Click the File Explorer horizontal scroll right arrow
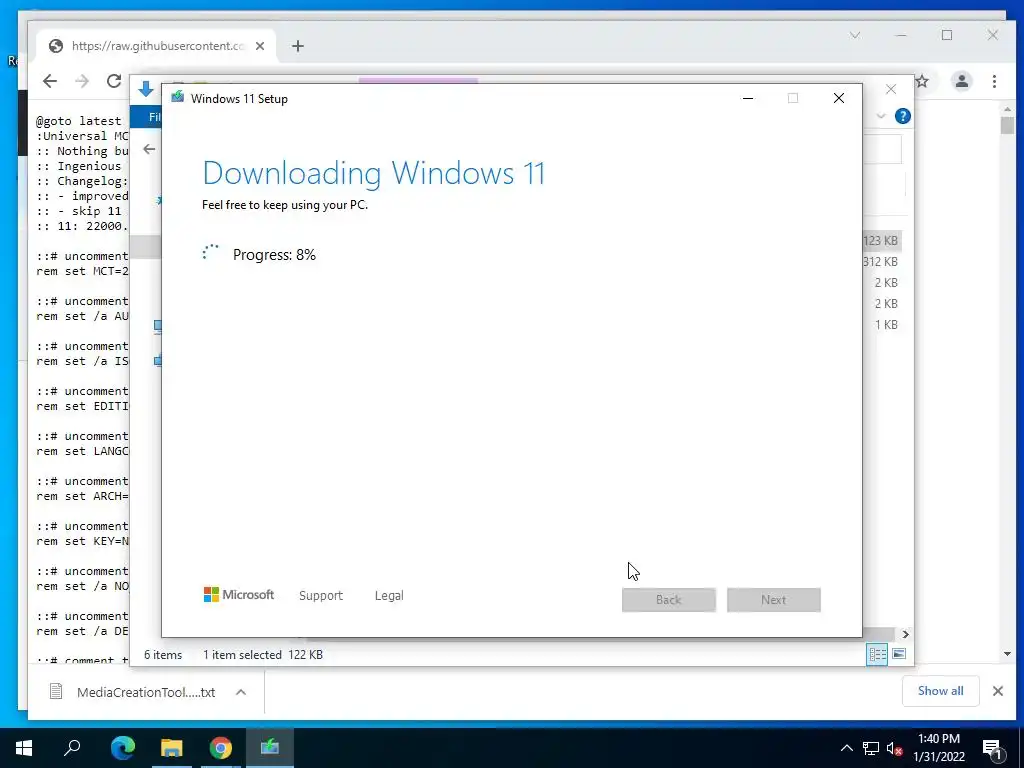Screen dimensions: 1024x768 coord(905,634)
